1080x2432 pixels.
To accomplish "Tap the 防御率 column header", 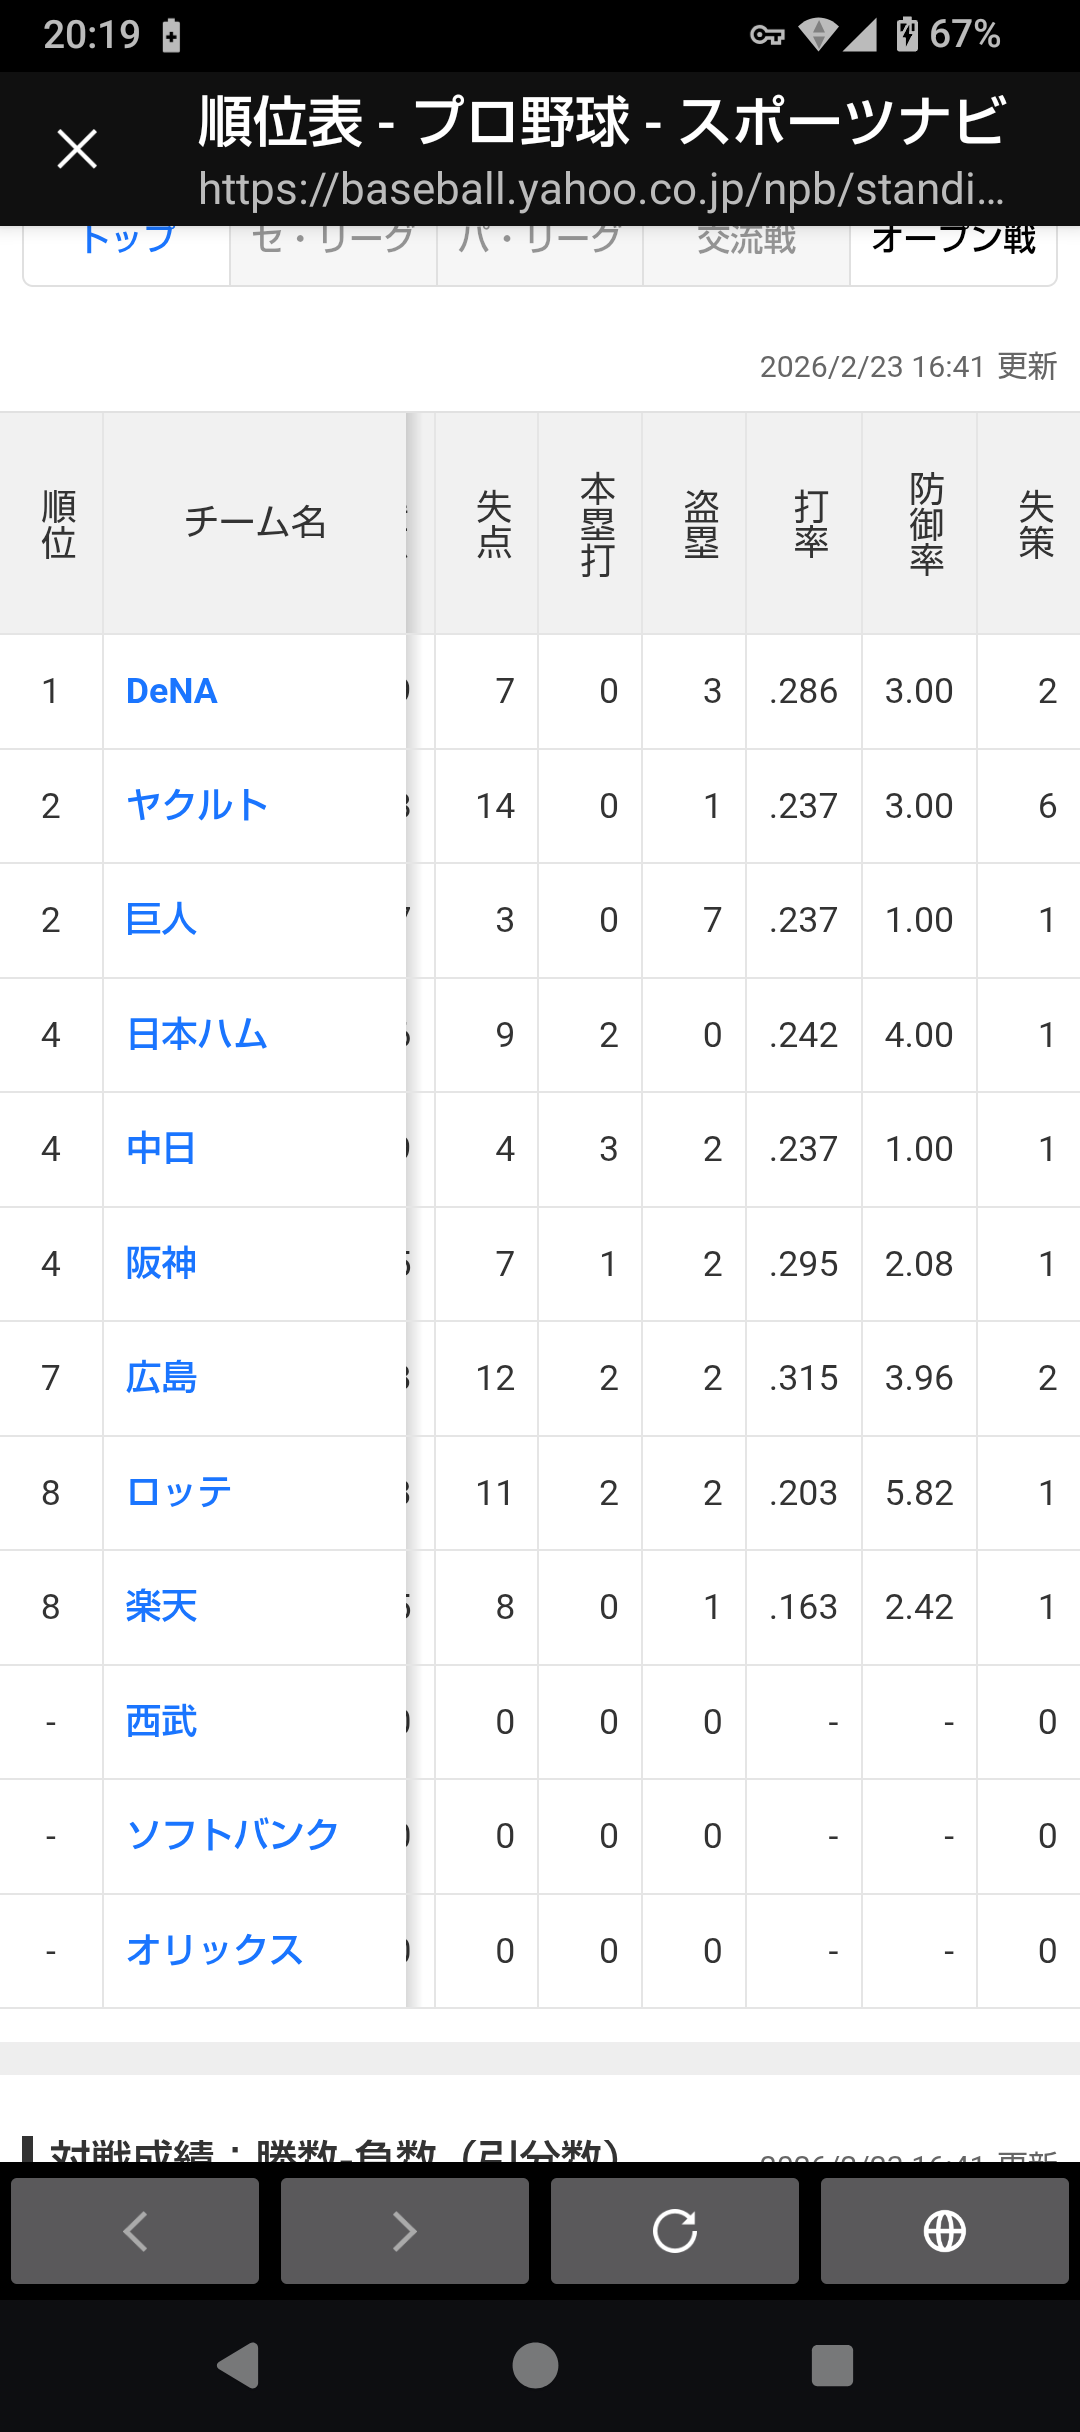I will [x=926, y=523].
